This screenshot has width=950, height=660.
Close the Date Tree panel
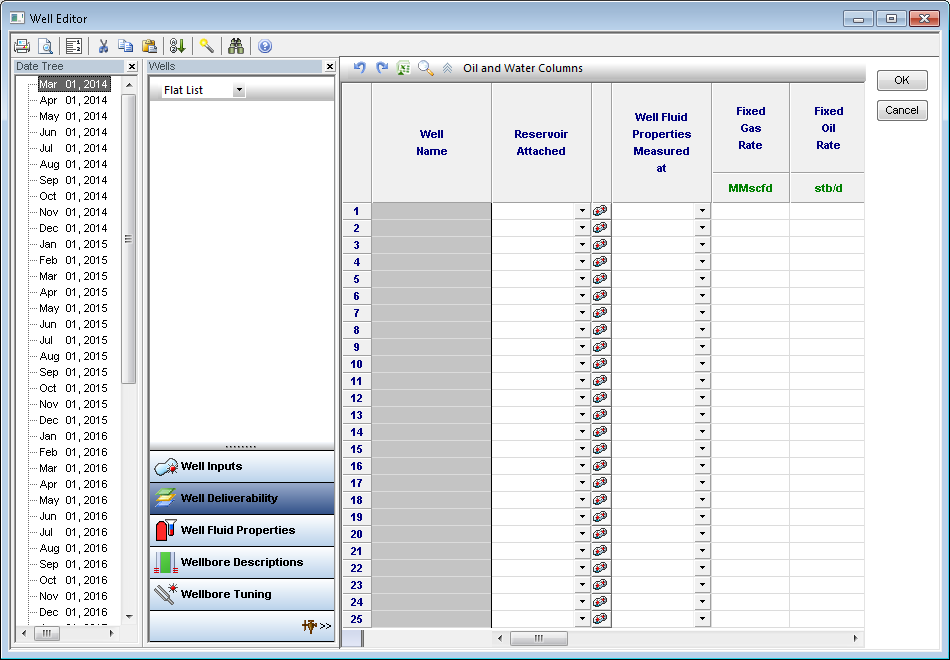point(131,66)
